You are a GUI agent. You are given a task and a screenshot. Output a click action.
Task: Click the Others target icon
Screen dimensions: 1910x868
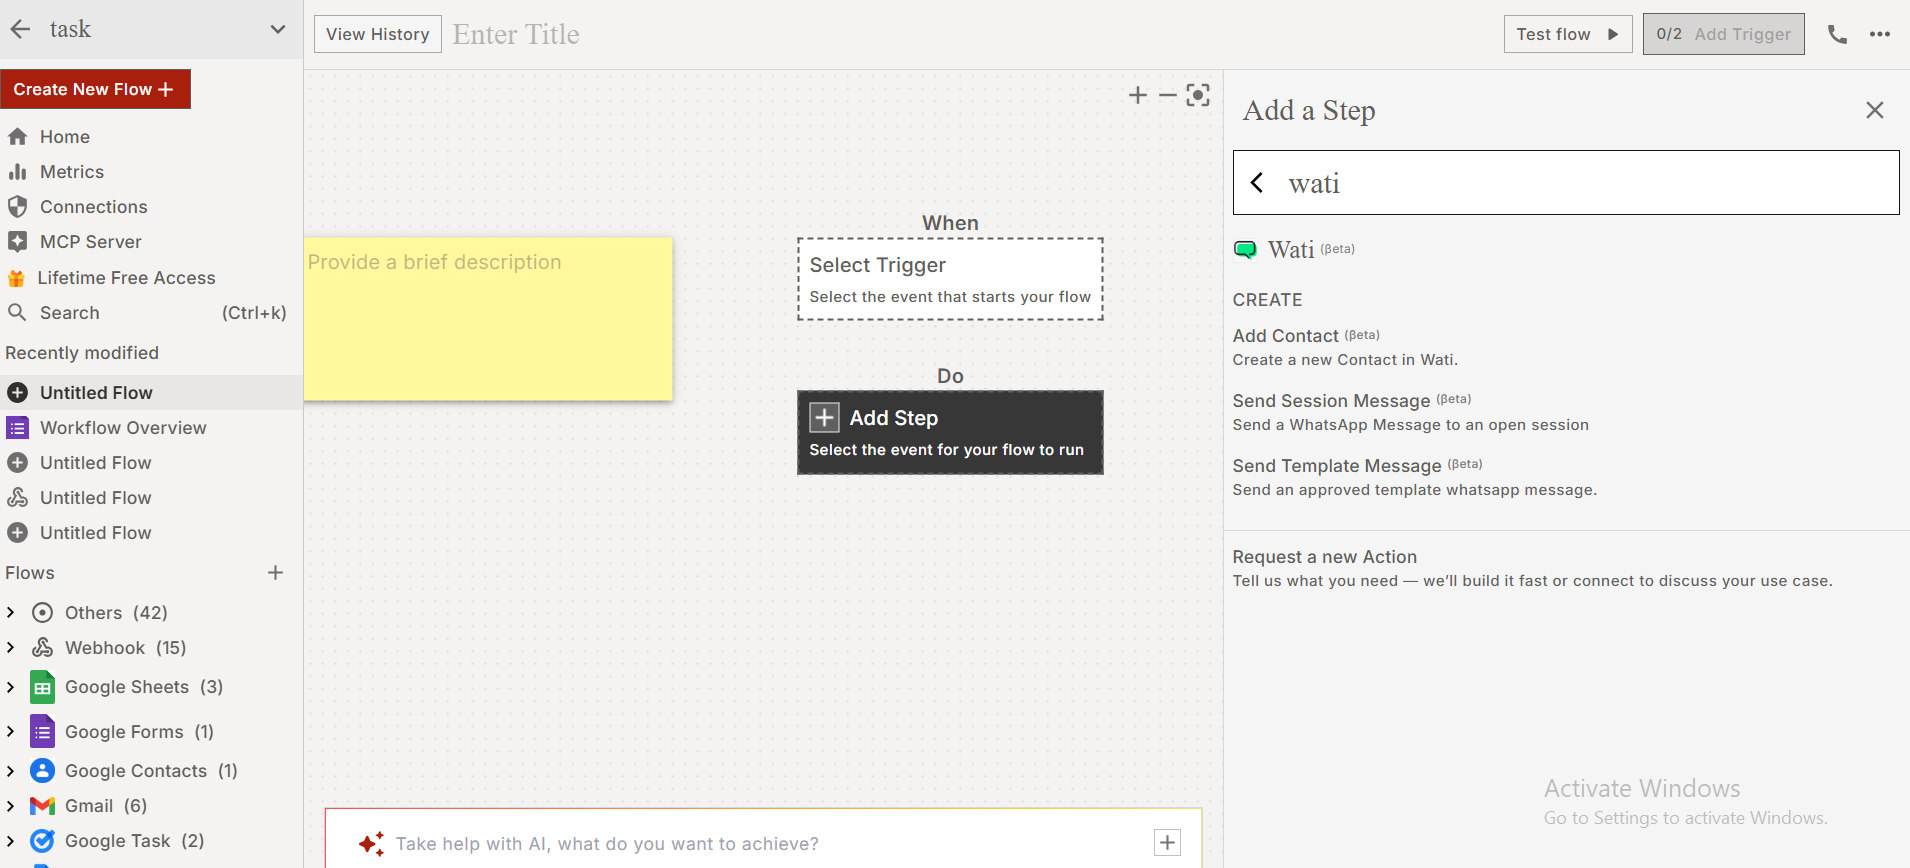point(42,613)
